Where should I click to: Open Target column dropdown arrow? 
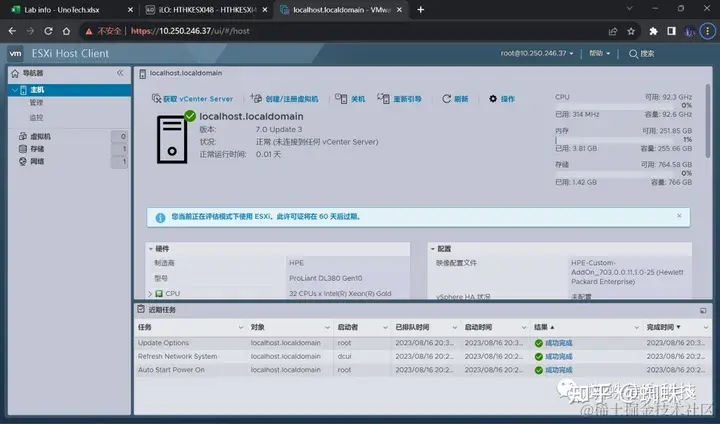click(327, 328)
